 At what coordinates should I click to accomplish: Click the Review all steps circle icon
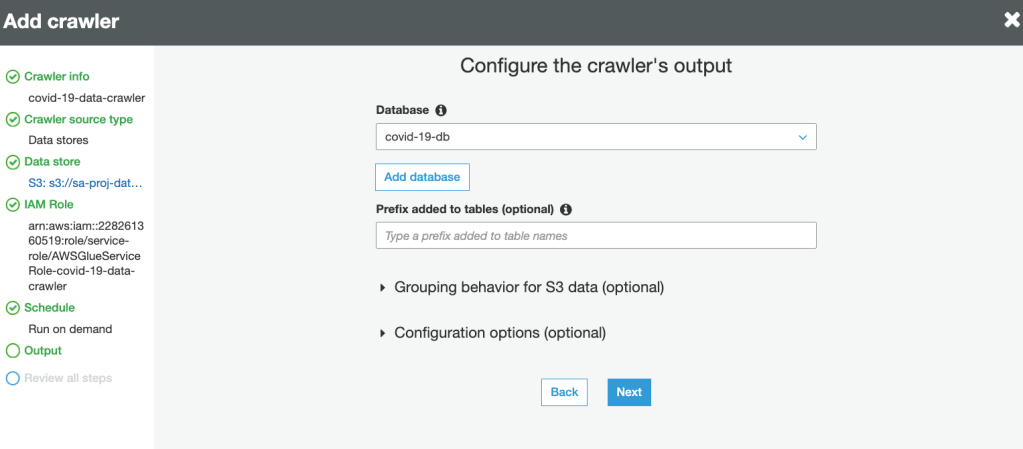pyautogui.click(x=13, y=379)
